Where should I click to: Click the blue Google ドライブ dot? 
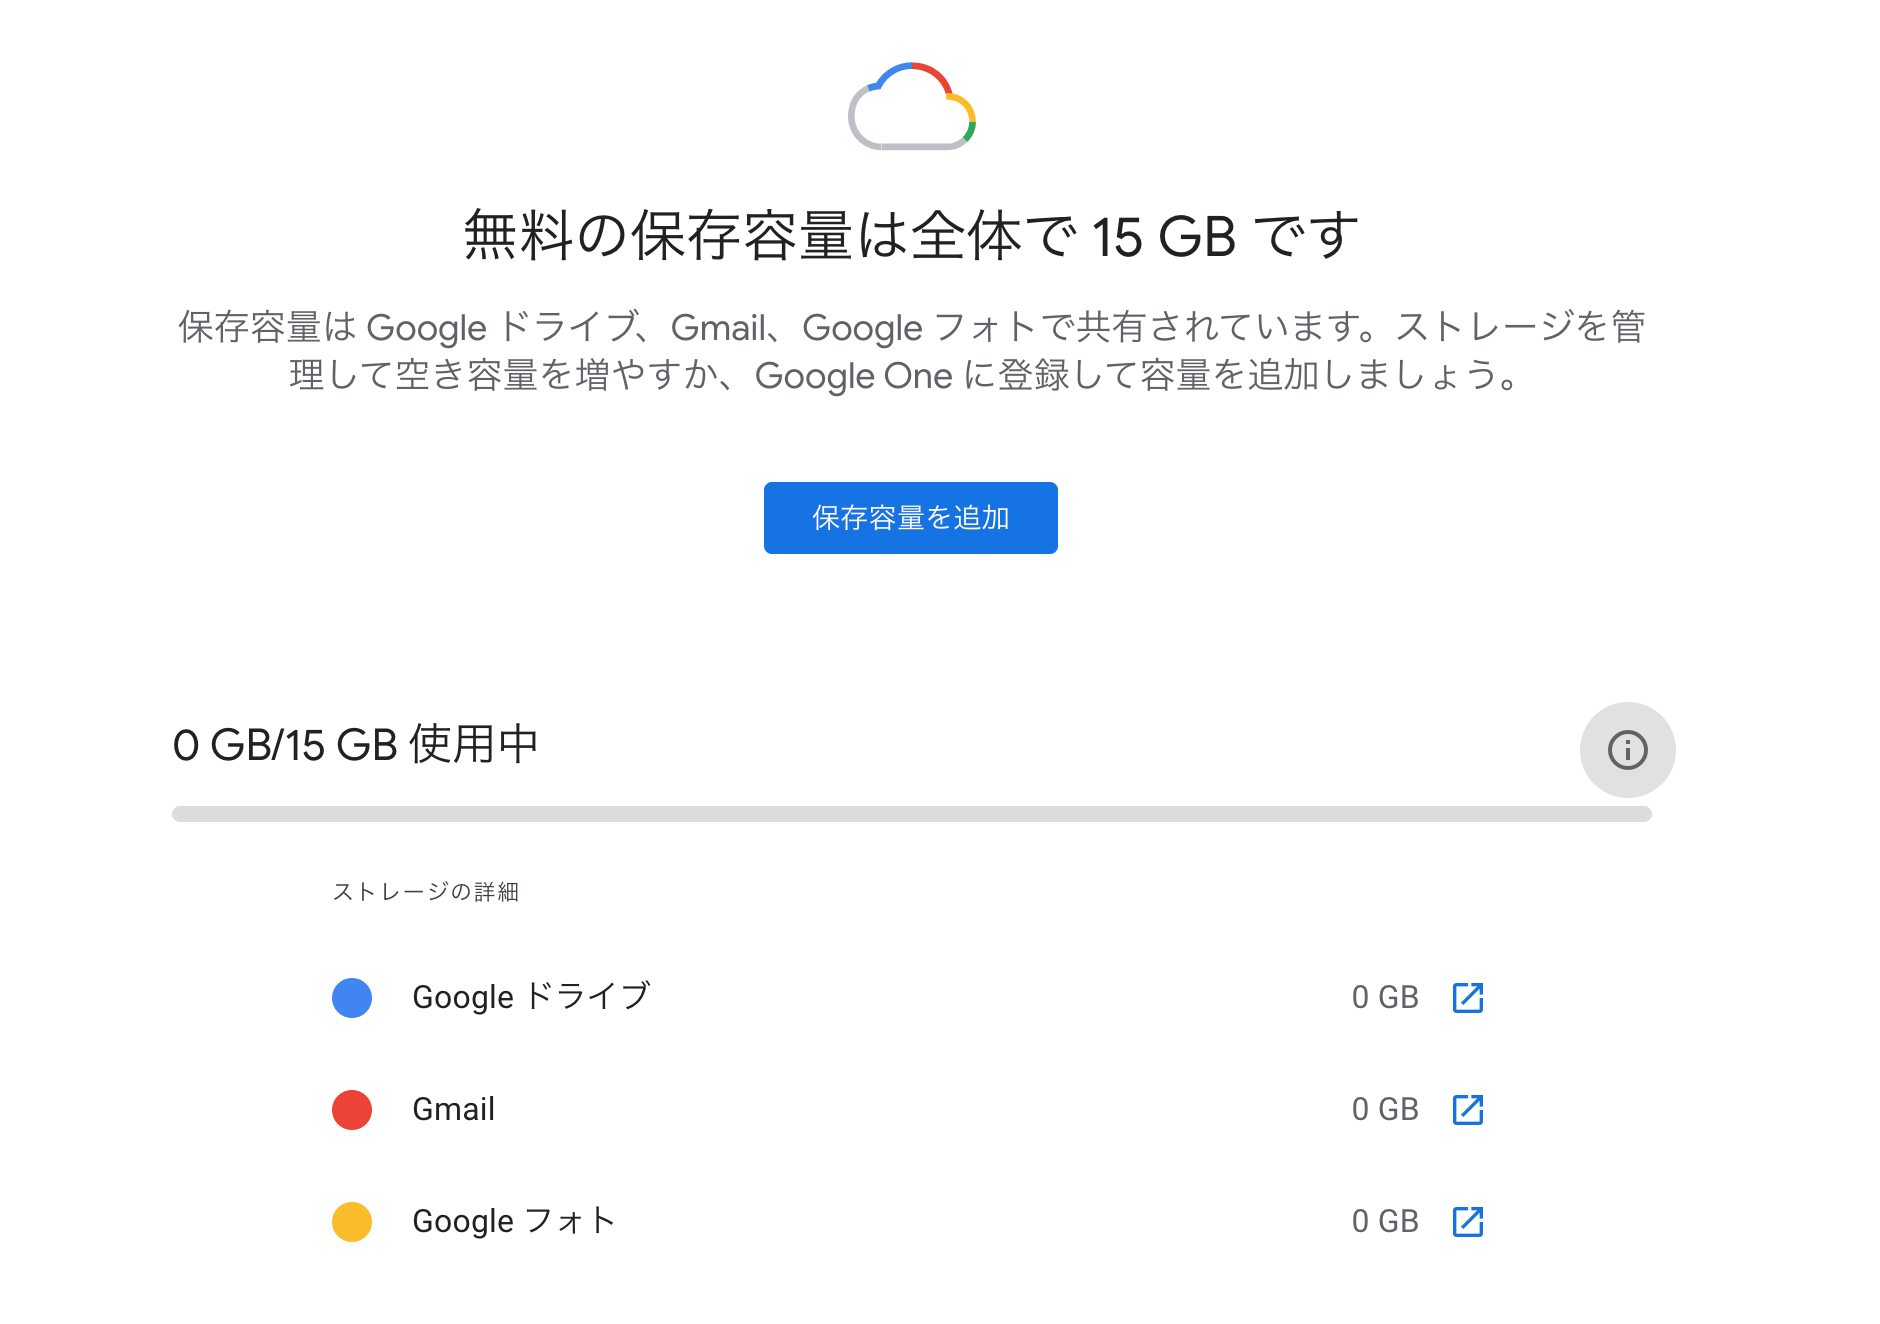[352, 998]
